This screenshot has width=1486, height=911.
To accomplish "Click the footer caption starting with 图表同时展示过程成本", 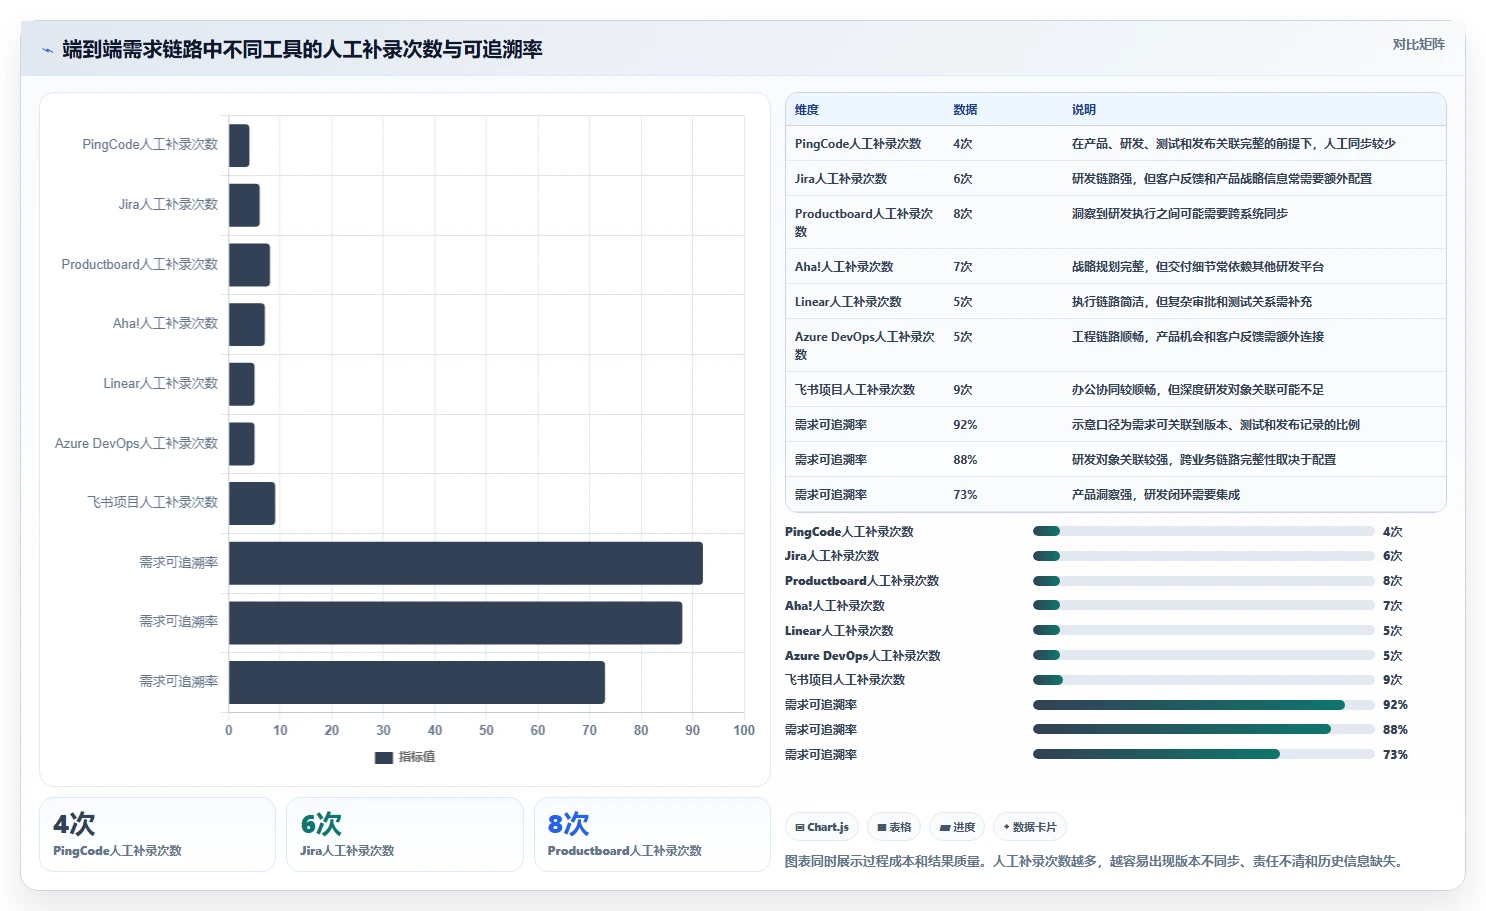I will pos(1094,861).
